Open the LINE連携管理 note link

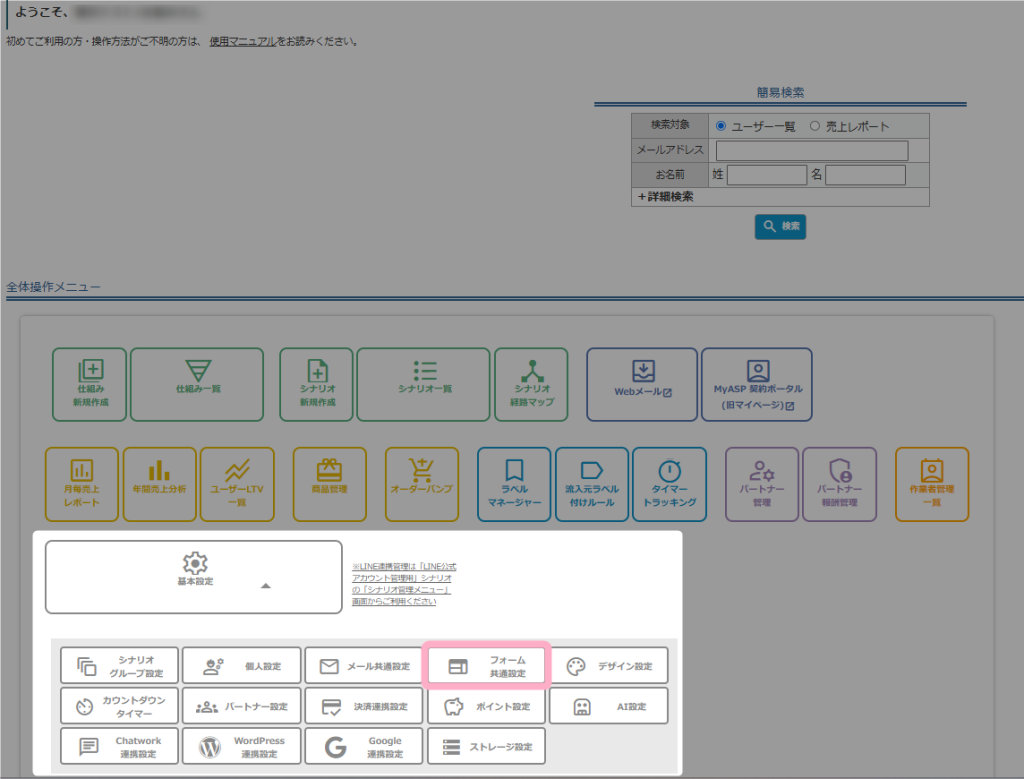[x=404, y=584]
